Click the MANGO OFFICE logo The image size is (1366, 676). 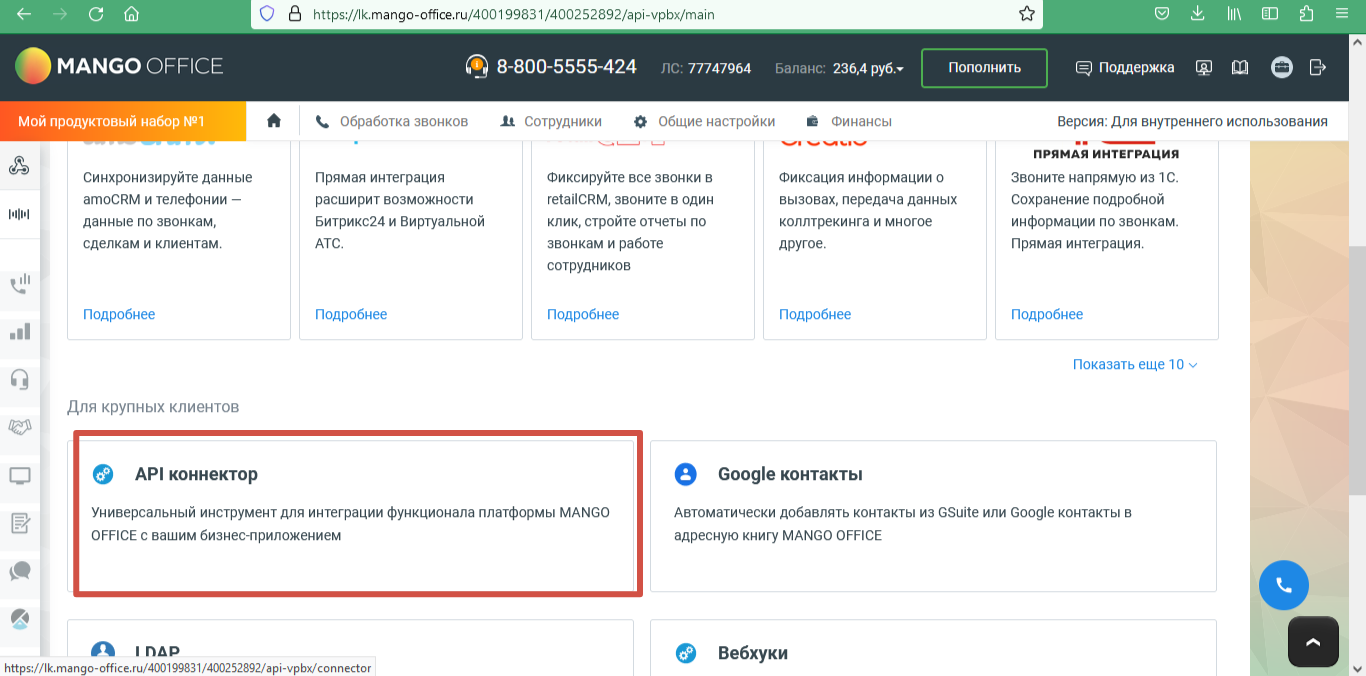coord(119,67)
